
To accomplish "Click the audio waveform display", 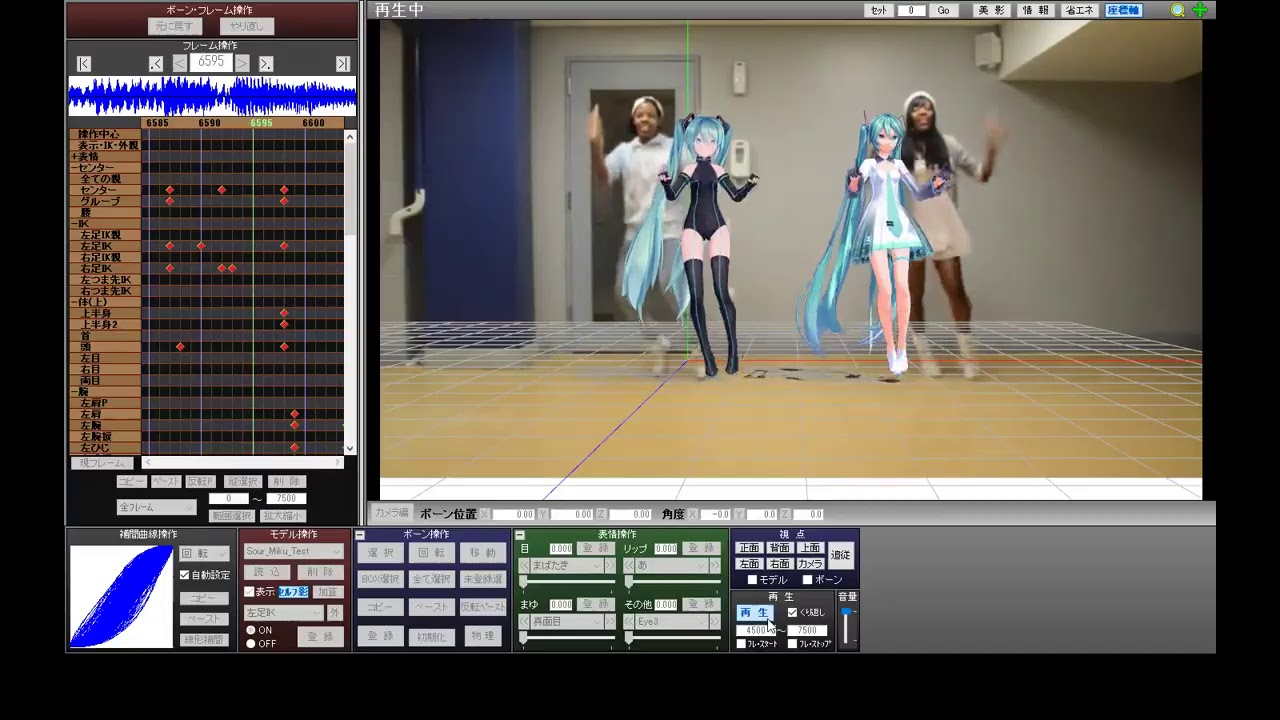I will [x=212, y=97].
